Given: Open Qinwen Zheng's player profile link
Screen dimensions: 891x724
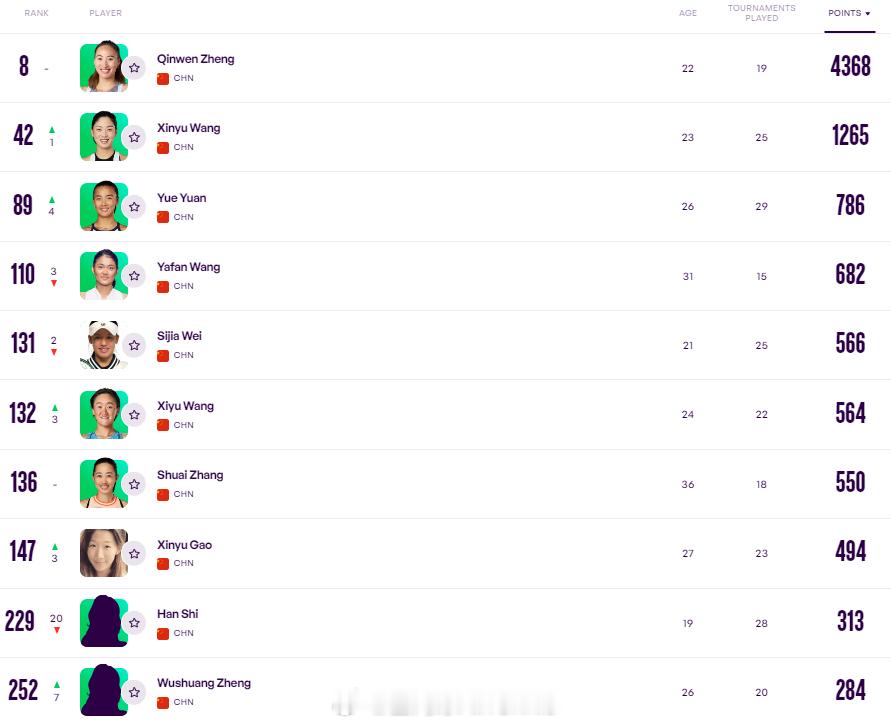Looking at the screenshot, I should (x=195, y=59).
